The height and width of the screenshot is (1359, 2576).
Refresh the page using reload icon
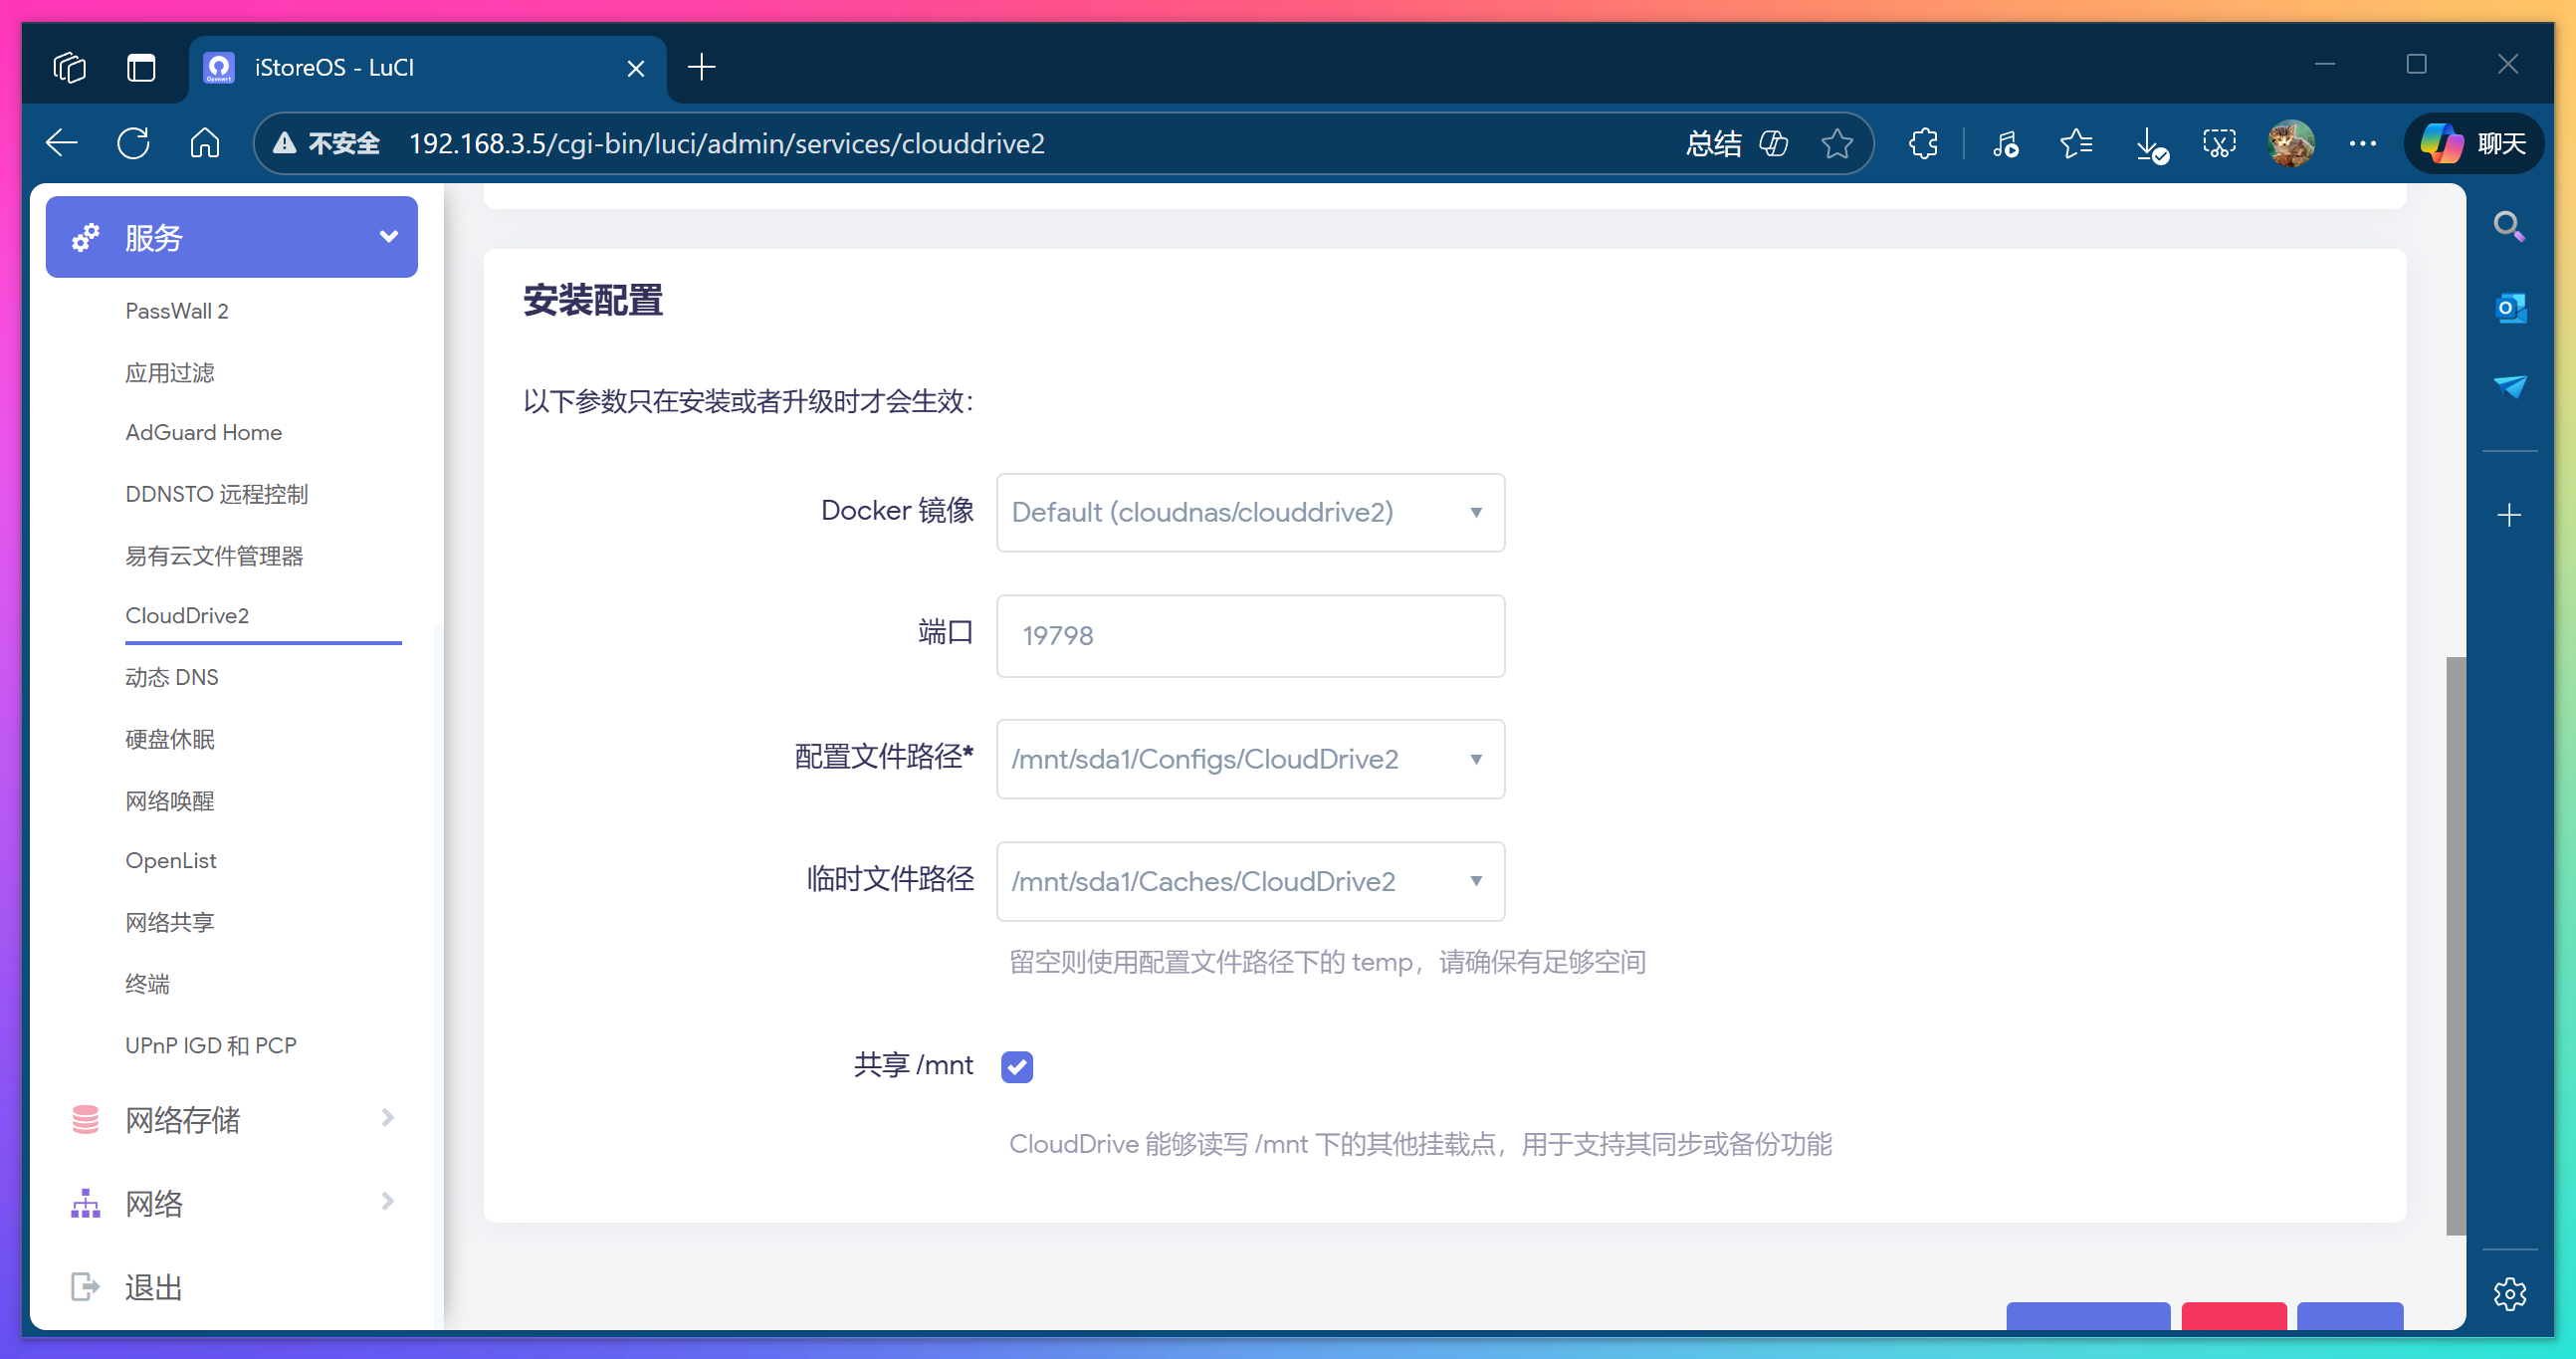pos(135,142)
